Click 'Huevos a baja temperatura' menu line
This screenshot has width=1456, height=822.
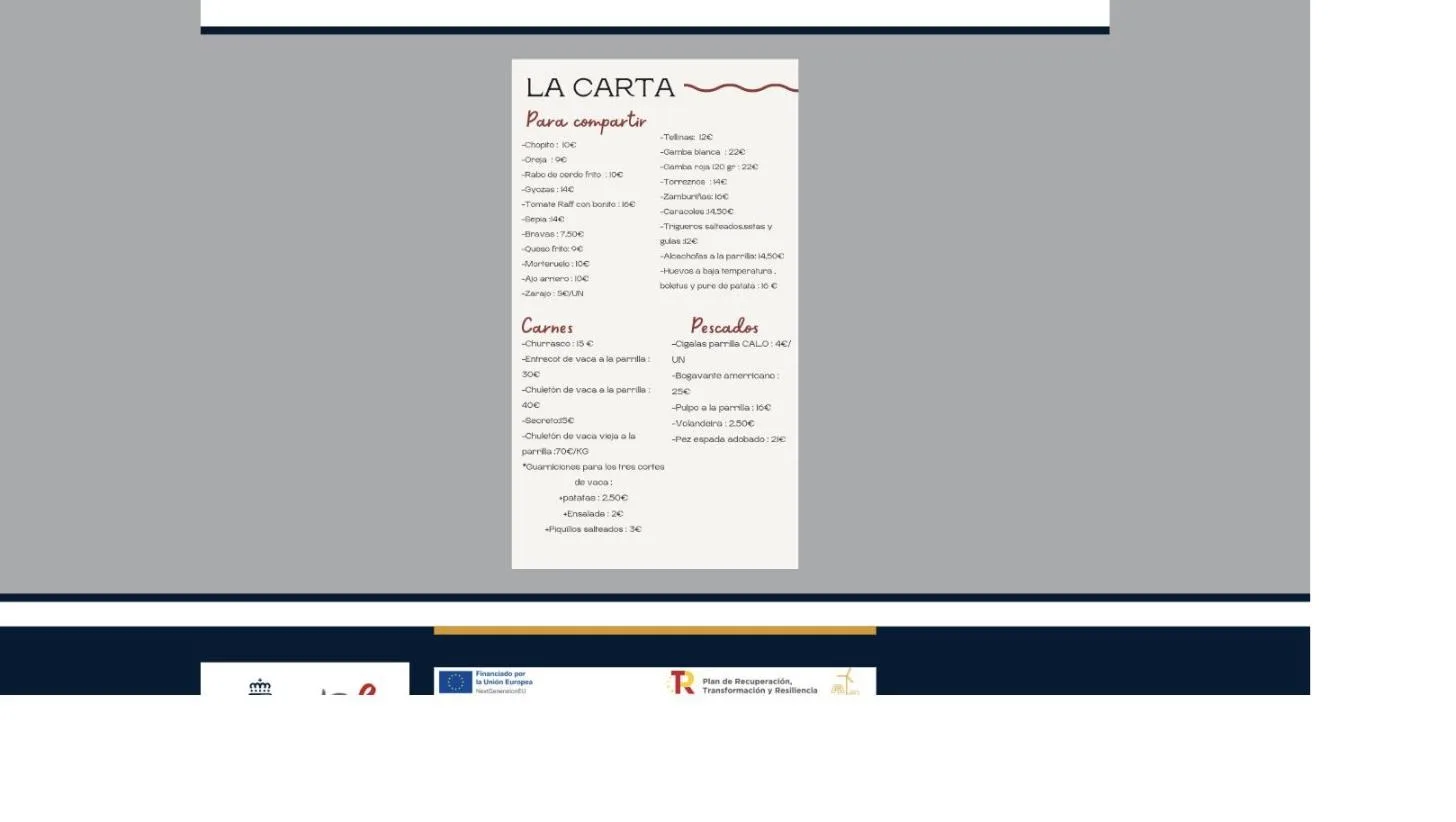click(x=718, y=271)
